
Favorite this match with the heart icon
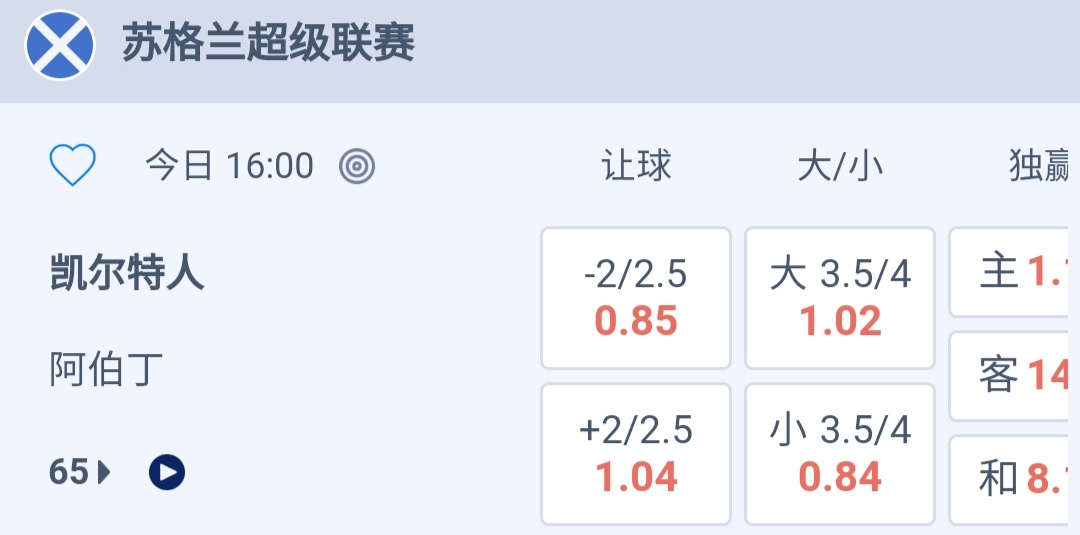73,165
